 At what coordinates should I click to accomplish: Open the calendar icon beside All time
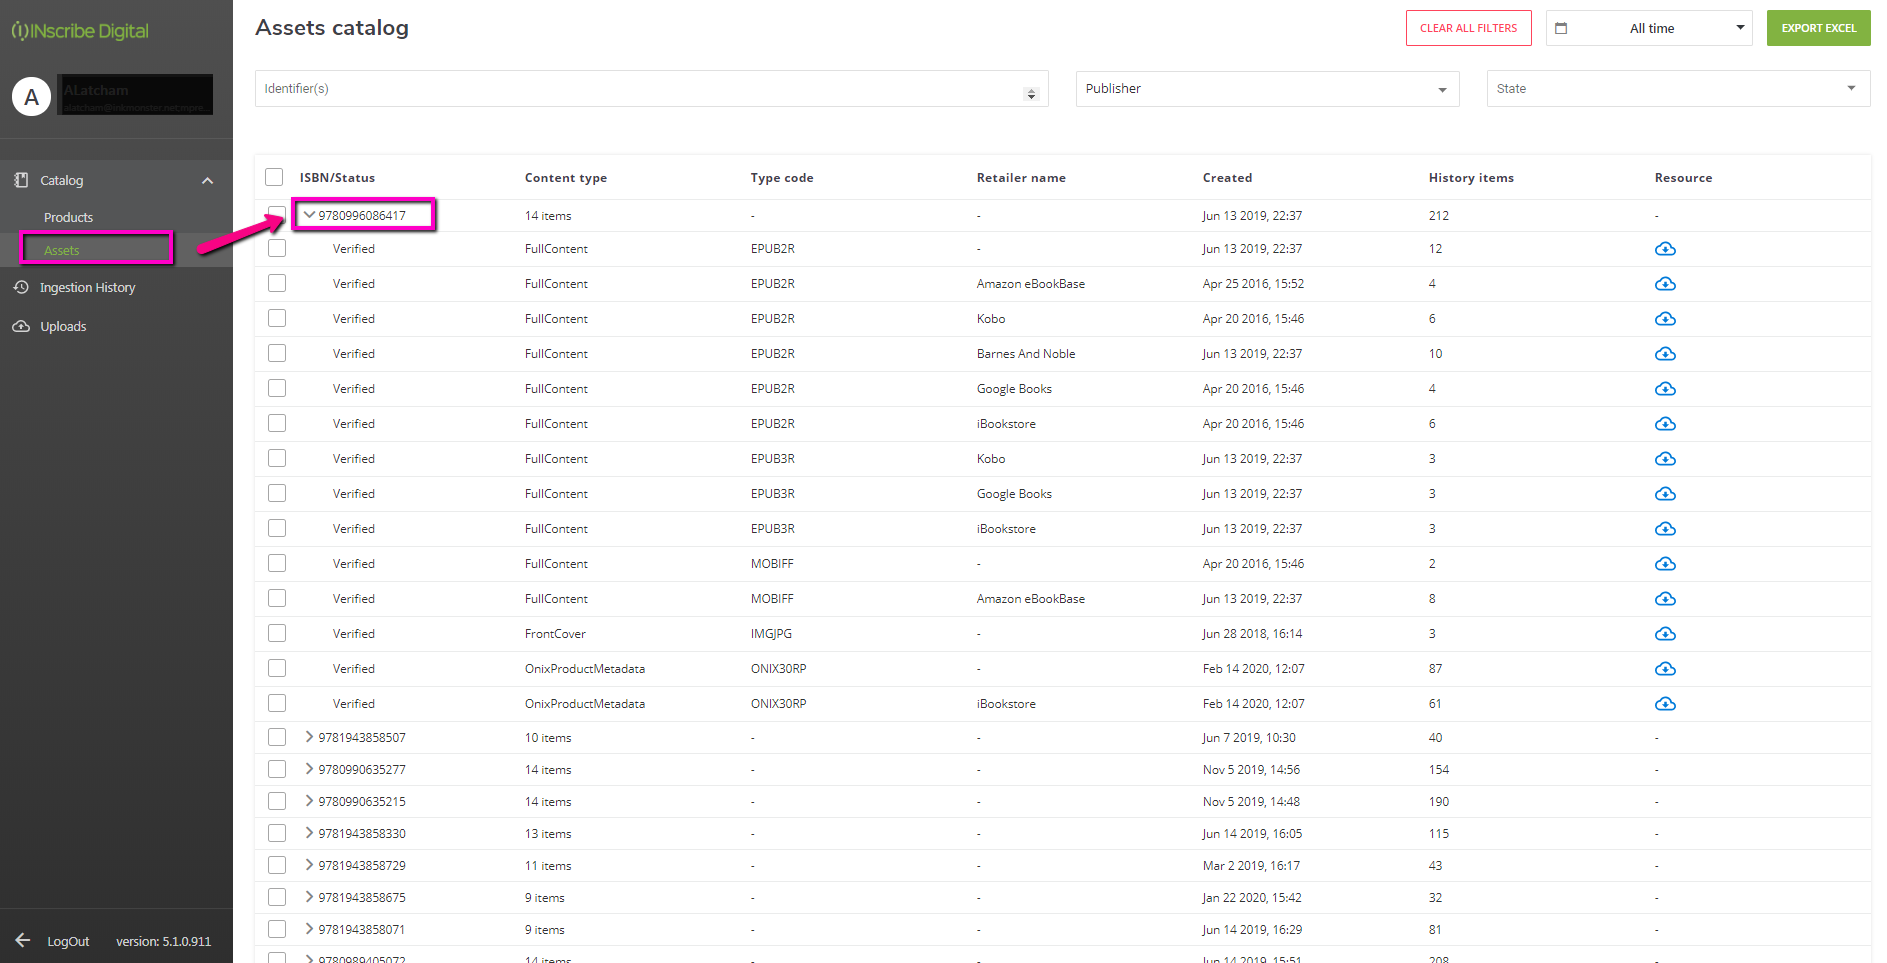[1561, 28]
